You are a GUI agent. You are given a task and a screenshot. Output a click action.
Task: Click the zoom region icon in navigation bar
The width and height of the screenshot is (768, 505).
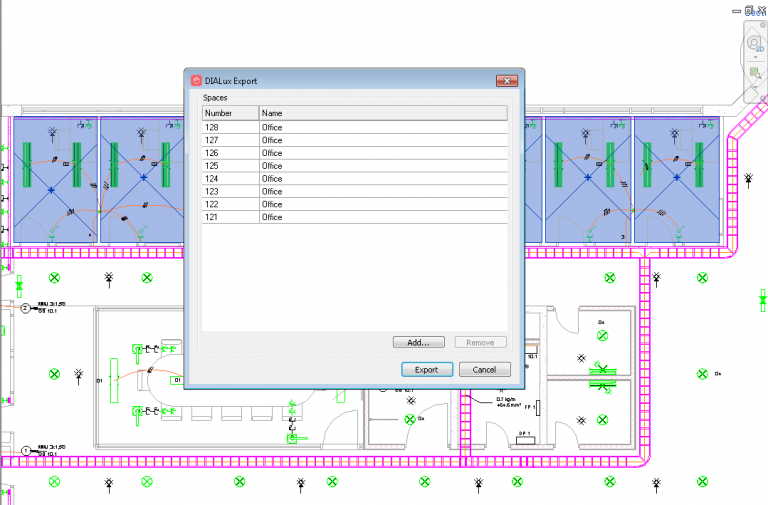(x=754, y=73)
